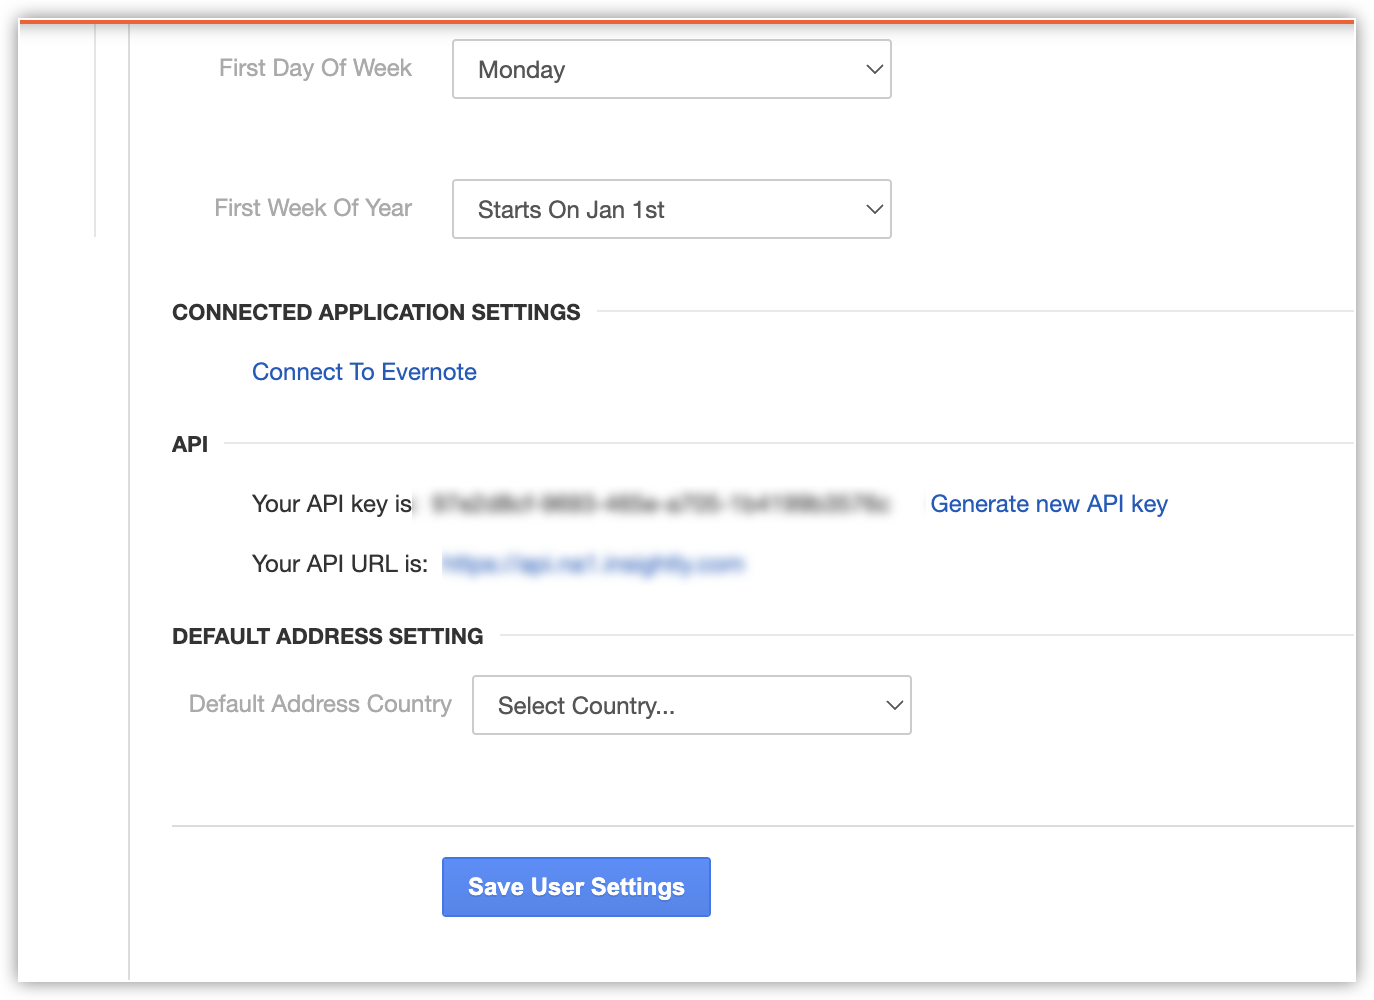Screen dimensions: 1374x1000
Task: Click the Monday value in dropdown
Action: coord(521,70)
